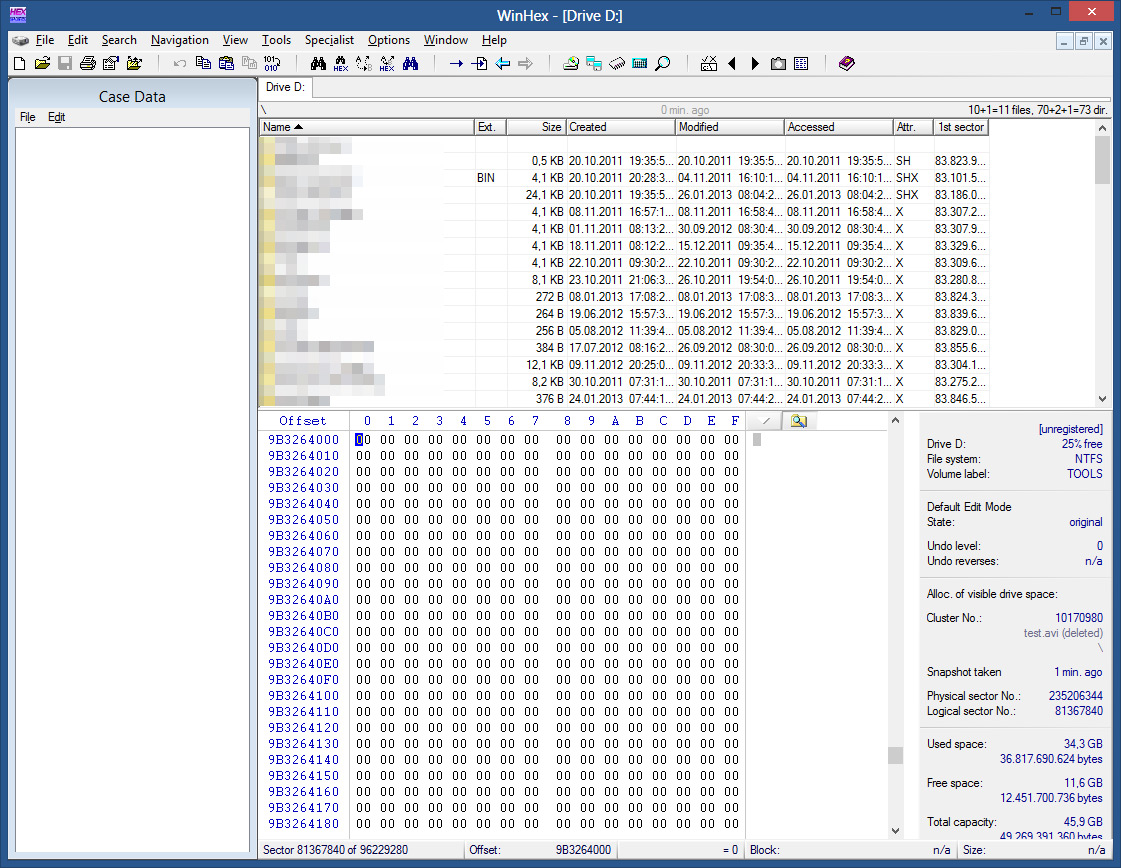
Task: Open file Properties via toolbar icon
Action: click(x=111, y=64)
